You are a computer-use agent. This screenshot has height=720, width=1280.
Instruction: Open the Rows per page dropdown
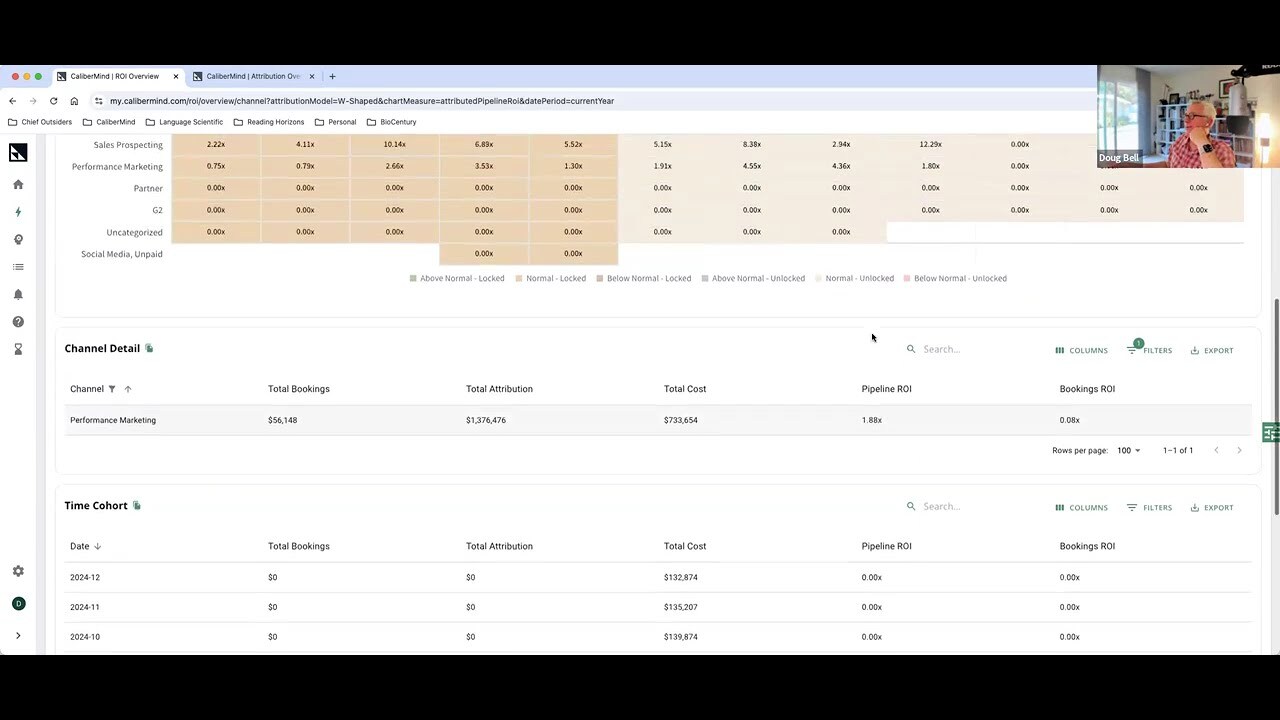click(x=1128, y=450)
